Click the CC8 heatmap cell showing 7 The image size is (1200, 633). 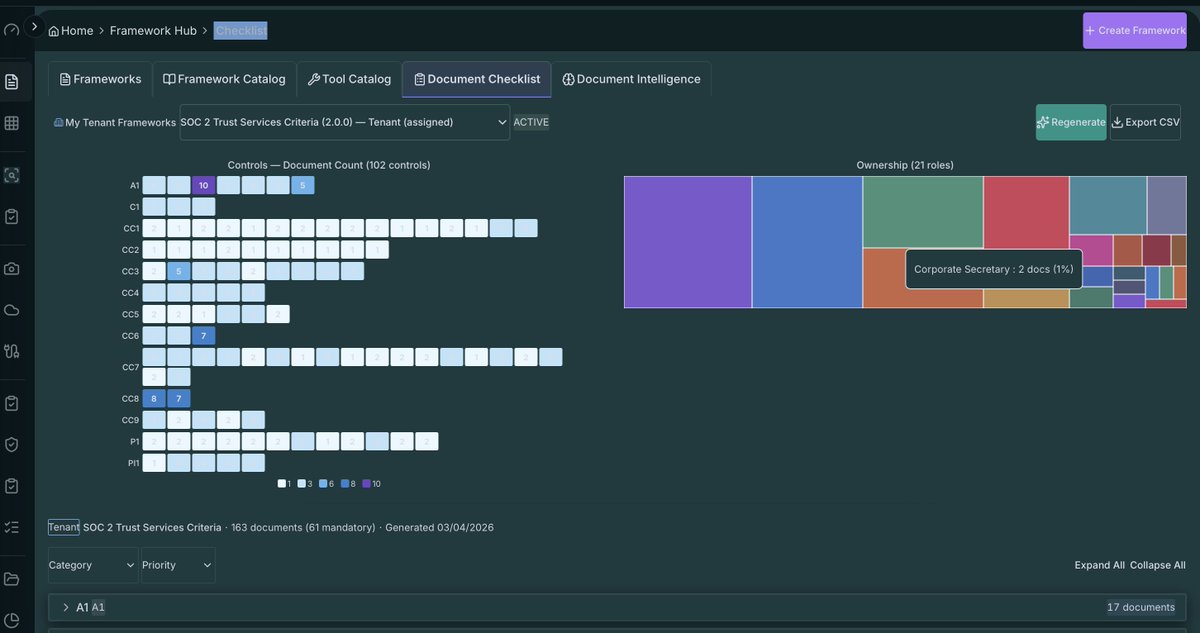(x=178, y=399)
